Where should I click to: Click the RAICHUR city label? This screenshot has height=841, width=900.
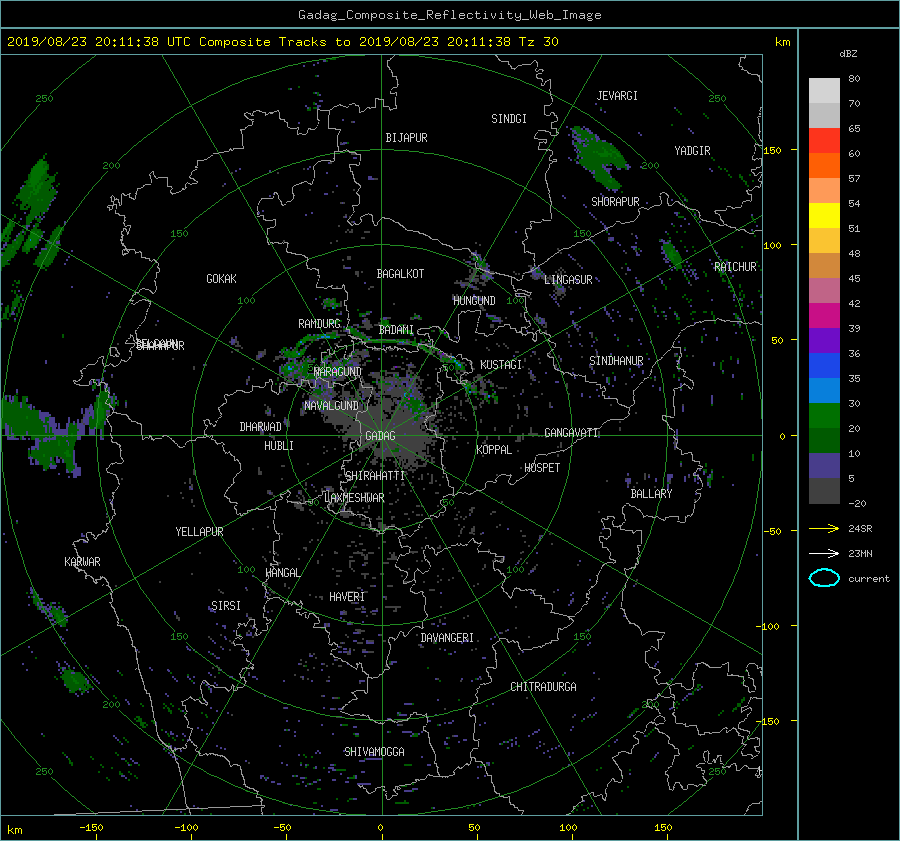735,267
